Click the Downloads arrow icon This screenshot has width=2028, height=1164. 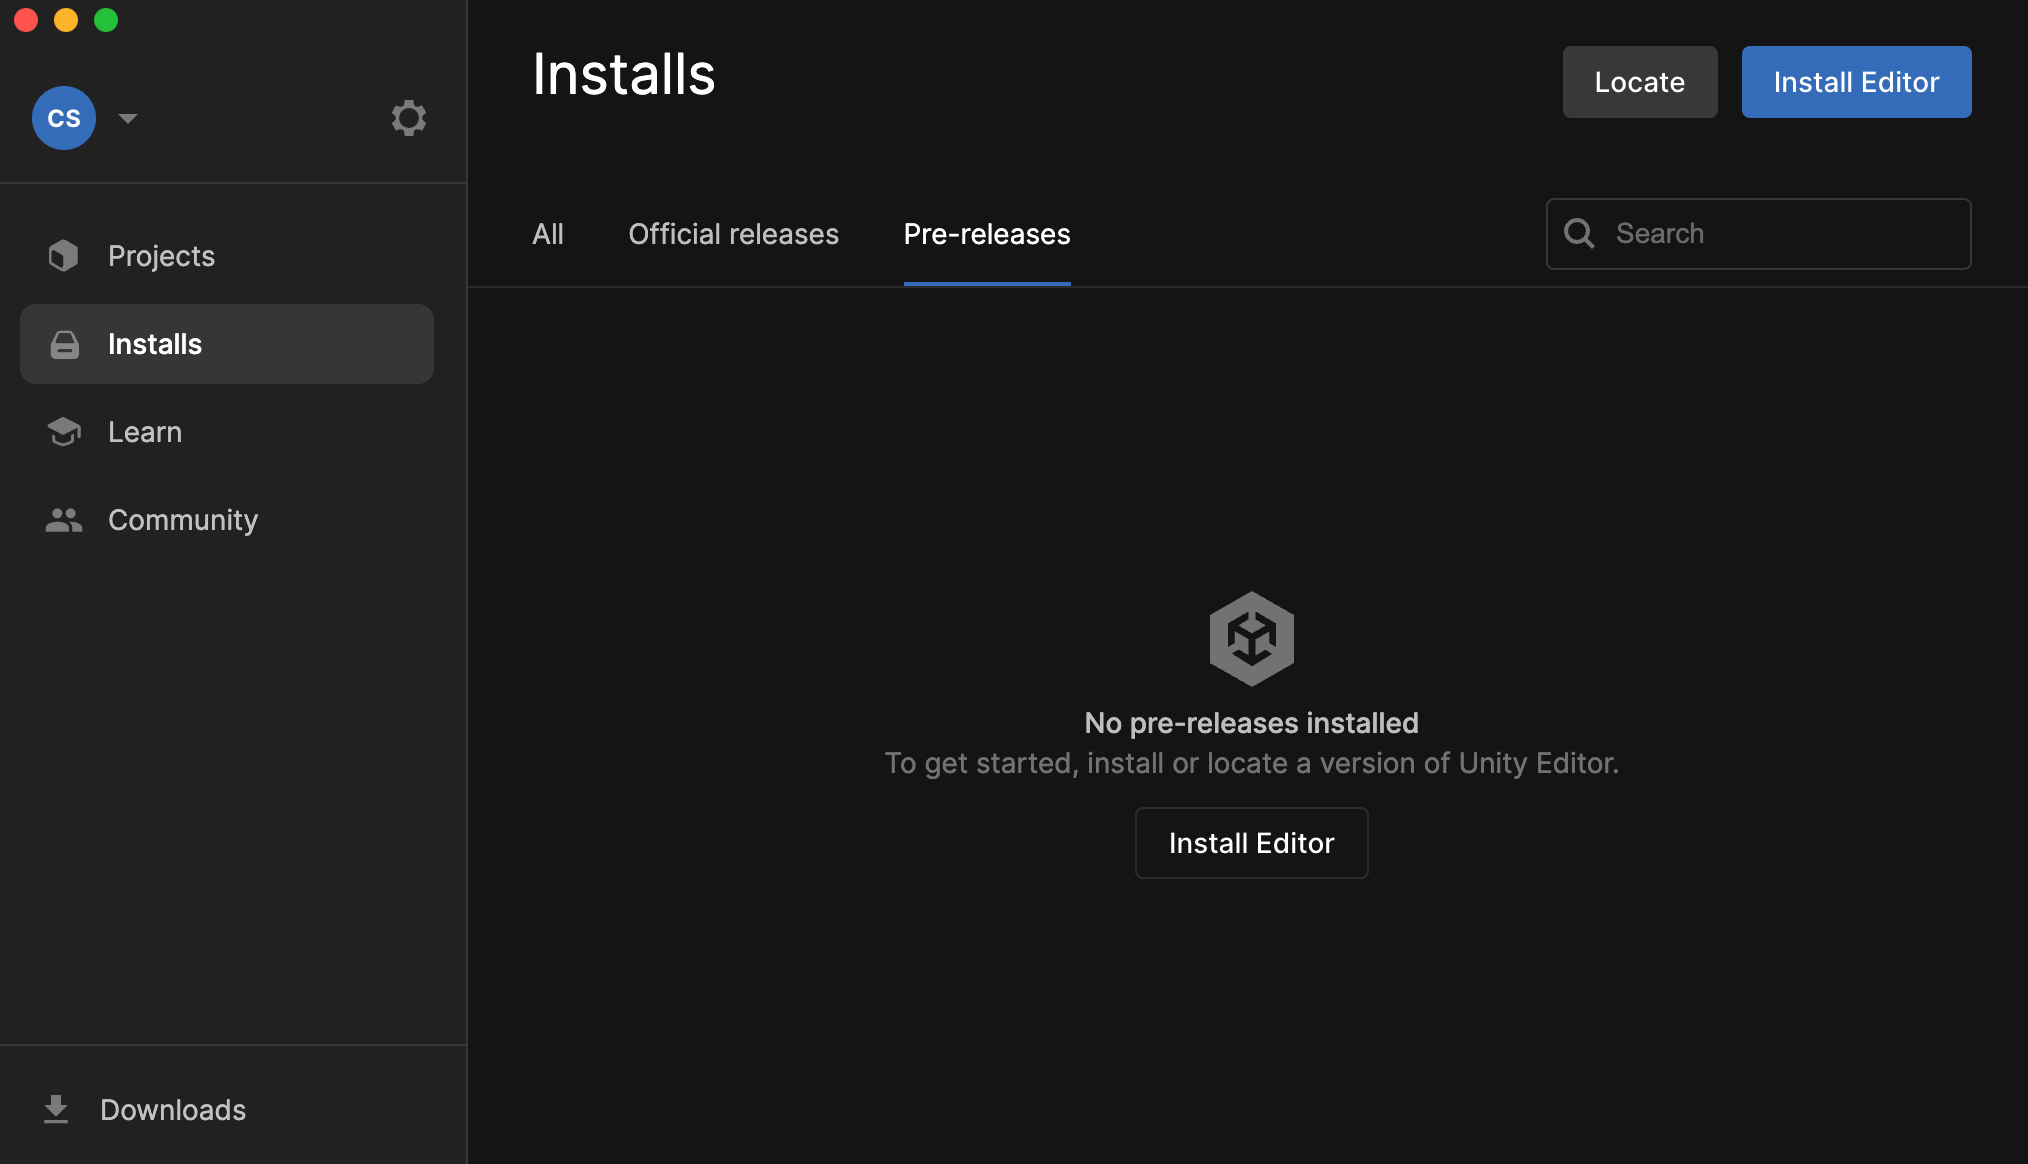[56, 1109]
